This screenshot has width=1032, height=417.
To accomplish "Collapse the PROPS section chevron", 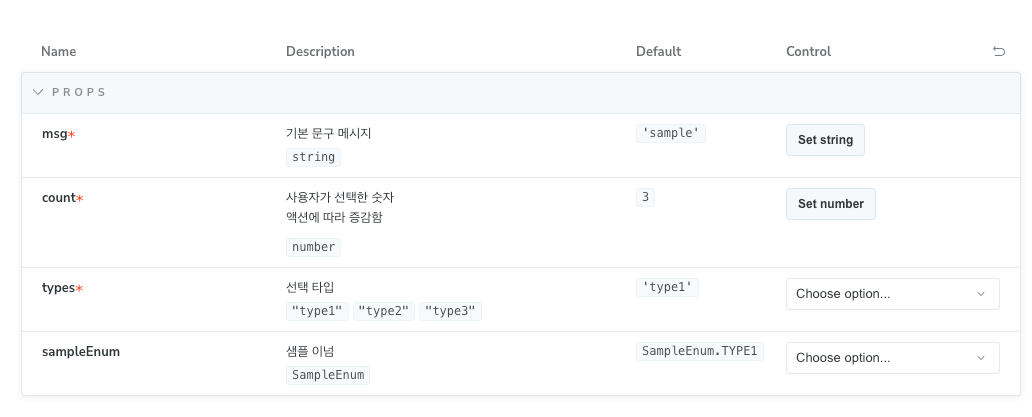I will (x=38, y=92).
